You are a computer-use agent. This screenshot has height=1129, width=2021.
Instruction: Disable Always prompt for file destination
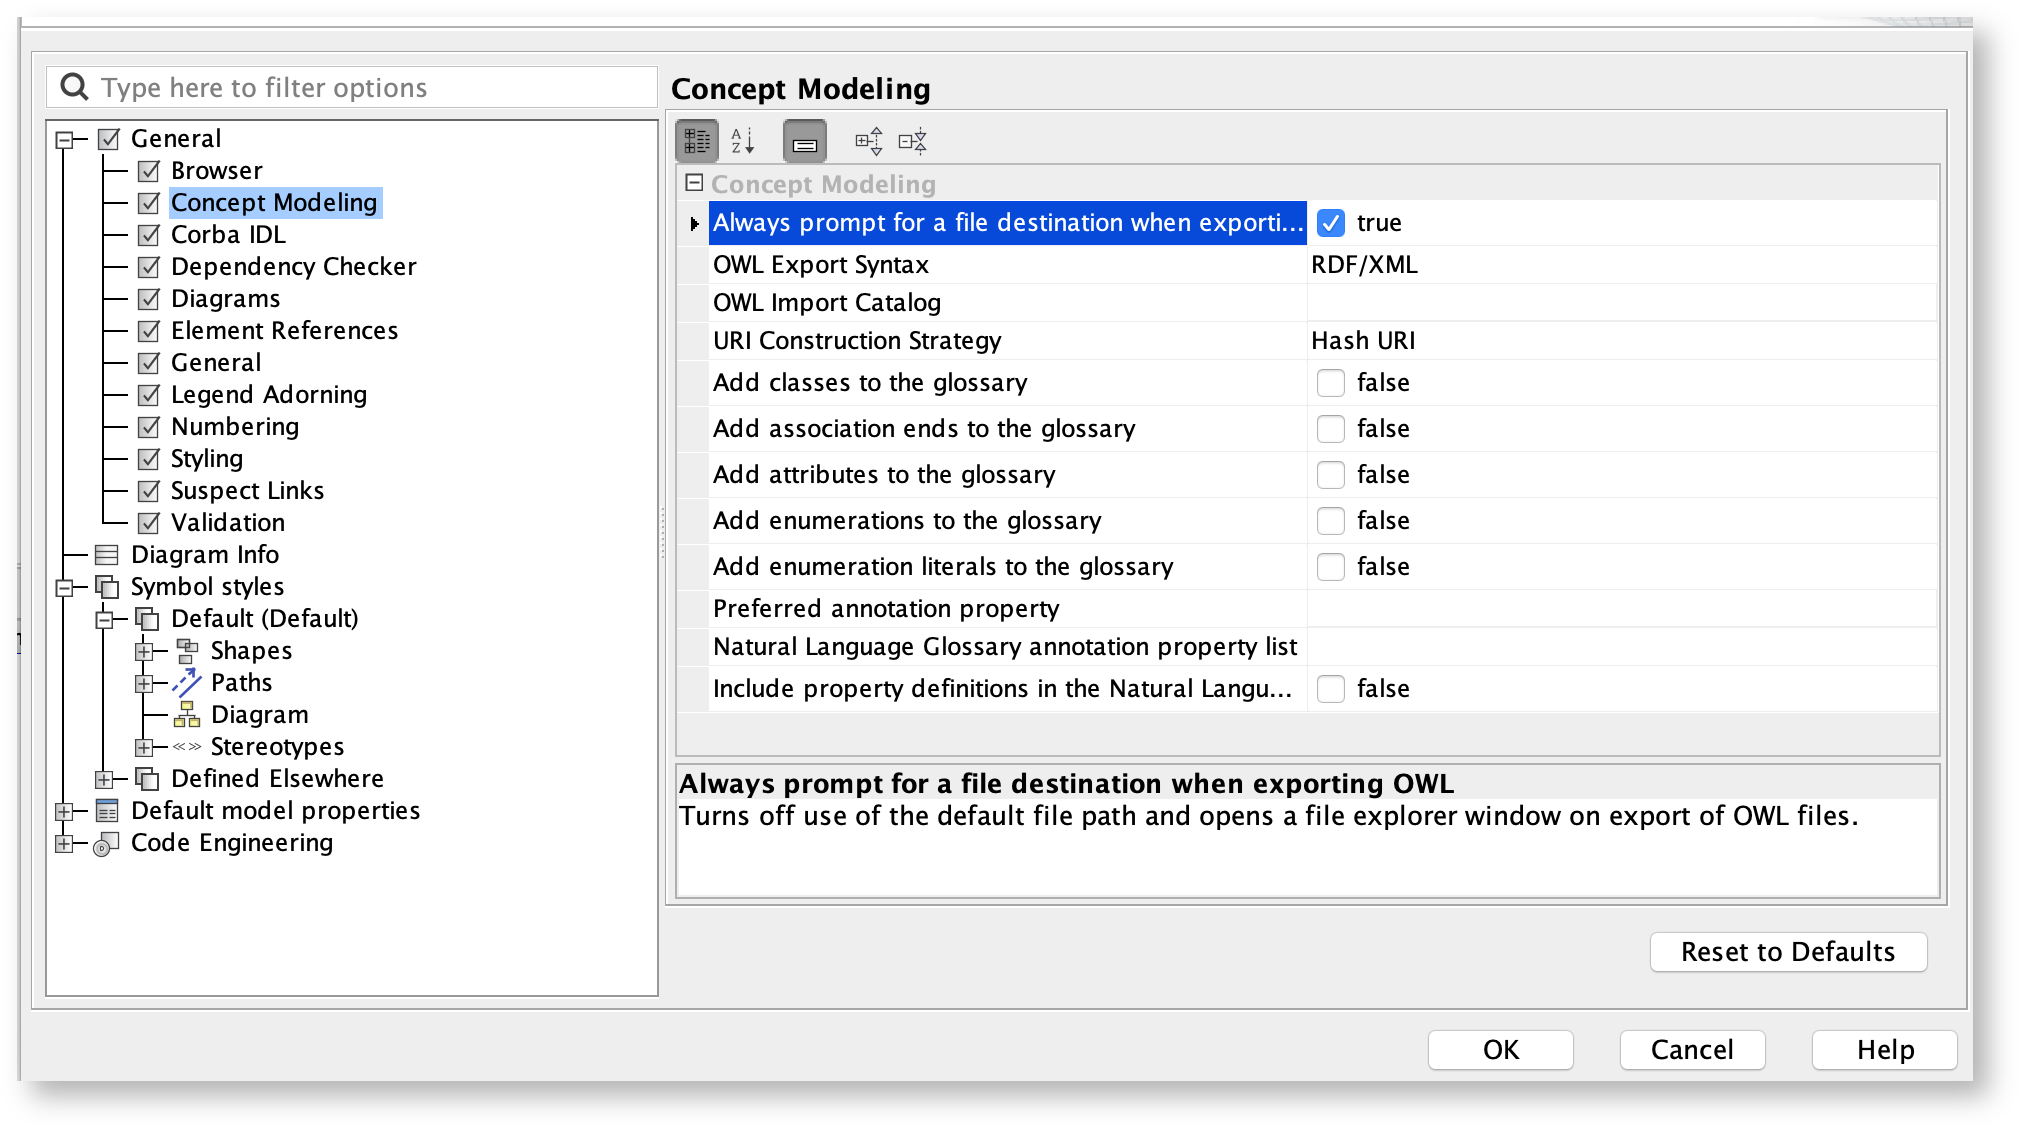(x=1331, y=223)
